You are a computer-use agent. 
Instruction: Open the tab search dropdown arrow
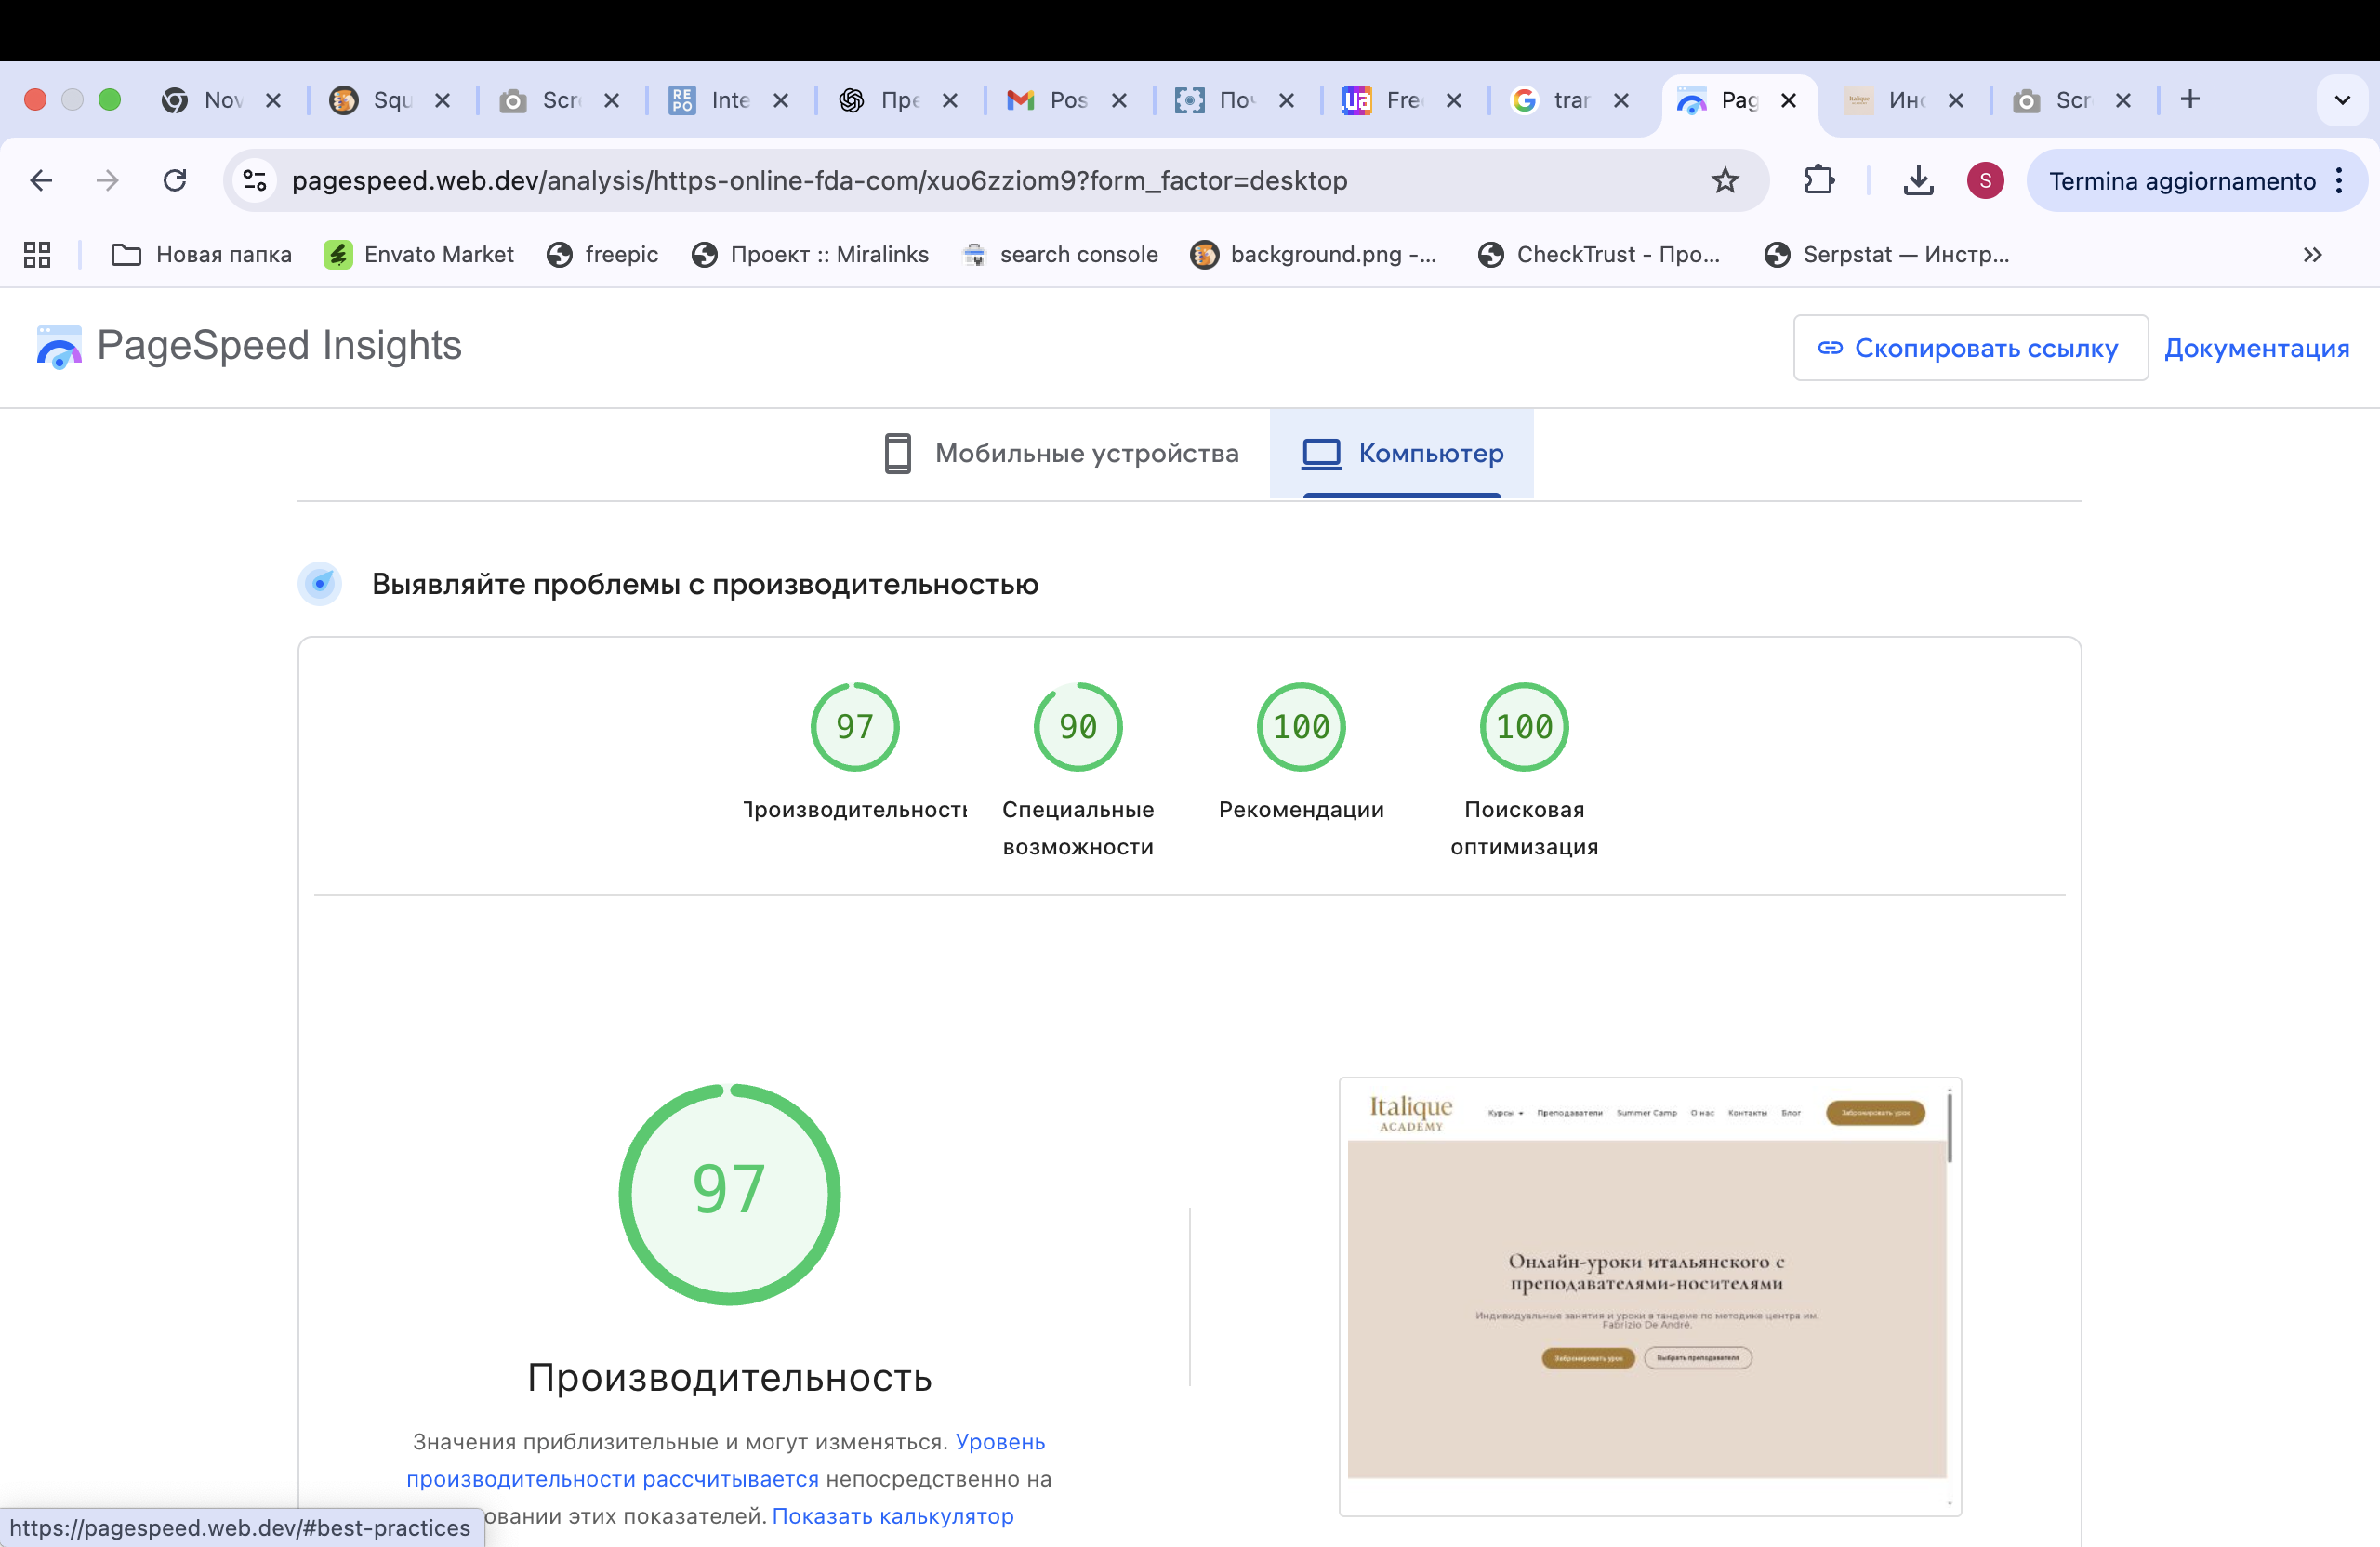2342,100
